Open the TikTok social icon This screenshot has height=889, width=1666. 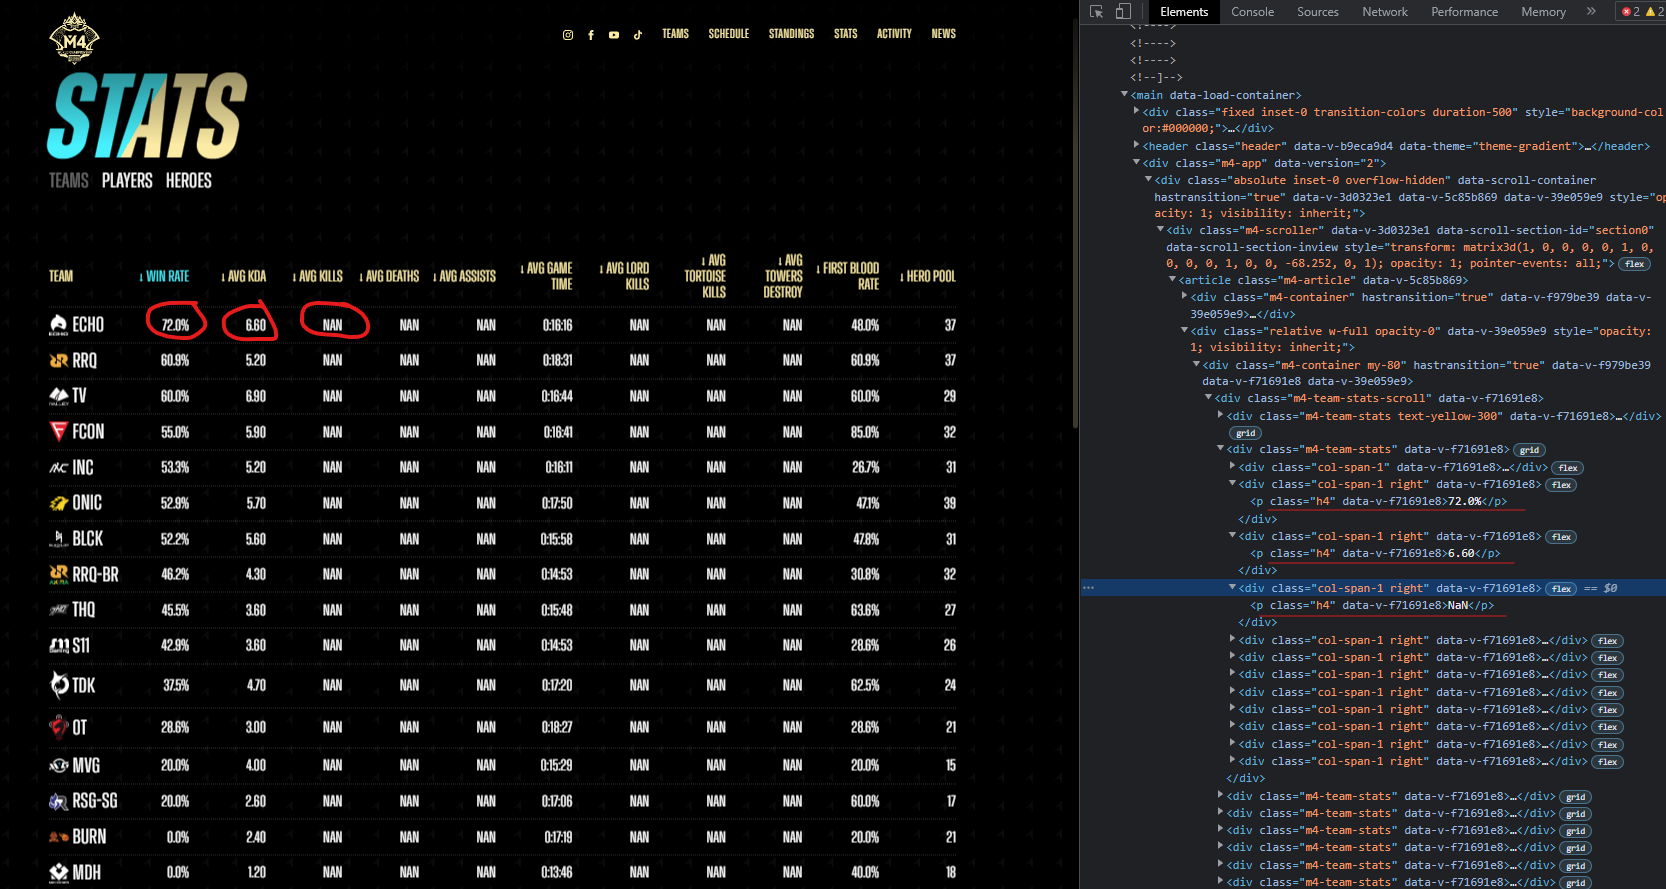click(x=638, y=35)
